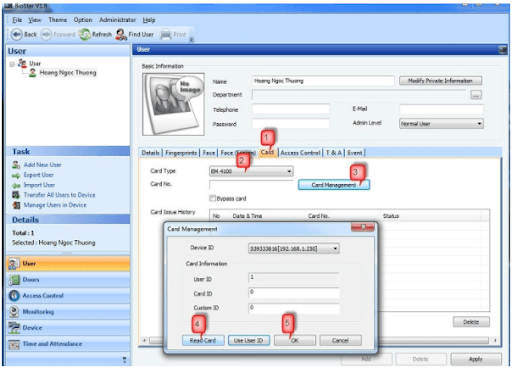Select Hoang Ngoc Thuong in user tree
This screenshot has height=368, width=512.
pyautogui.click(x=68, y=73)
